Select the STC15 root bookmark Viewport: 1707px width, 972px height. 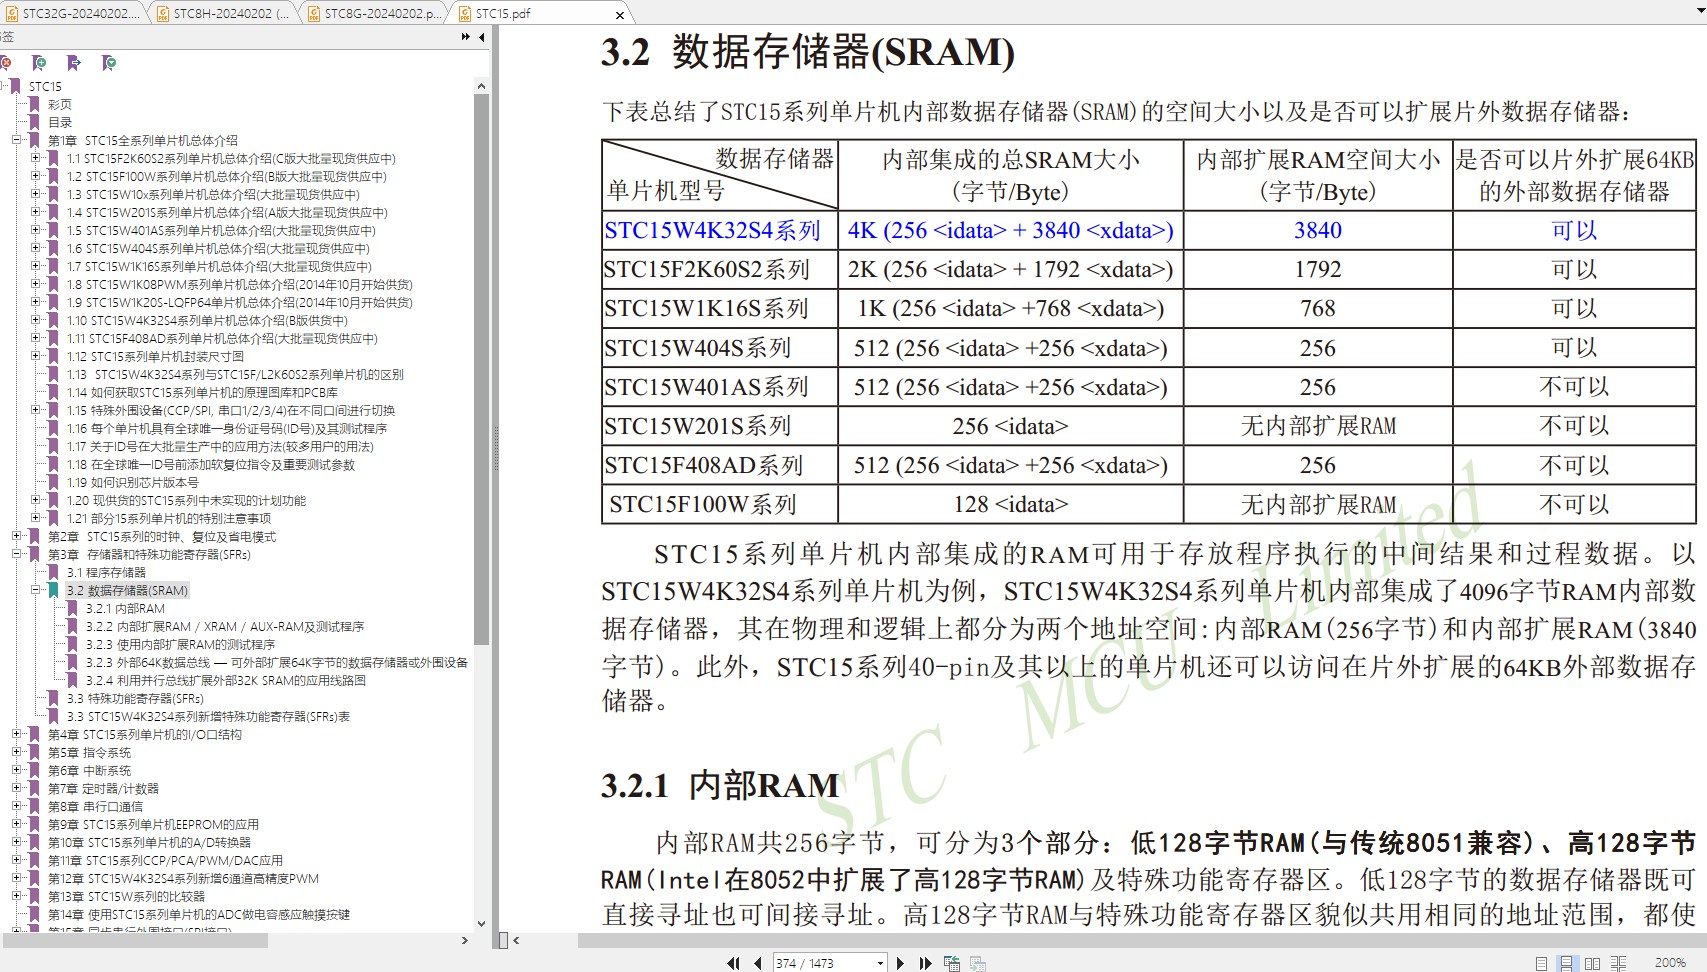point(45,86)
